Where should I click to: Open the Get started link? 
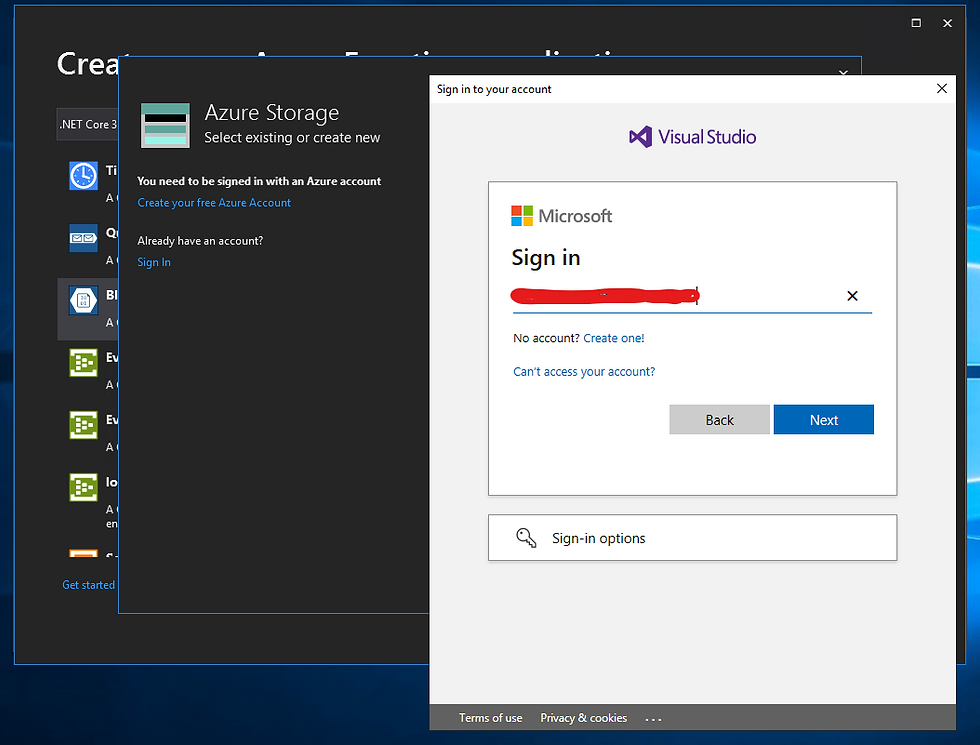88,585
